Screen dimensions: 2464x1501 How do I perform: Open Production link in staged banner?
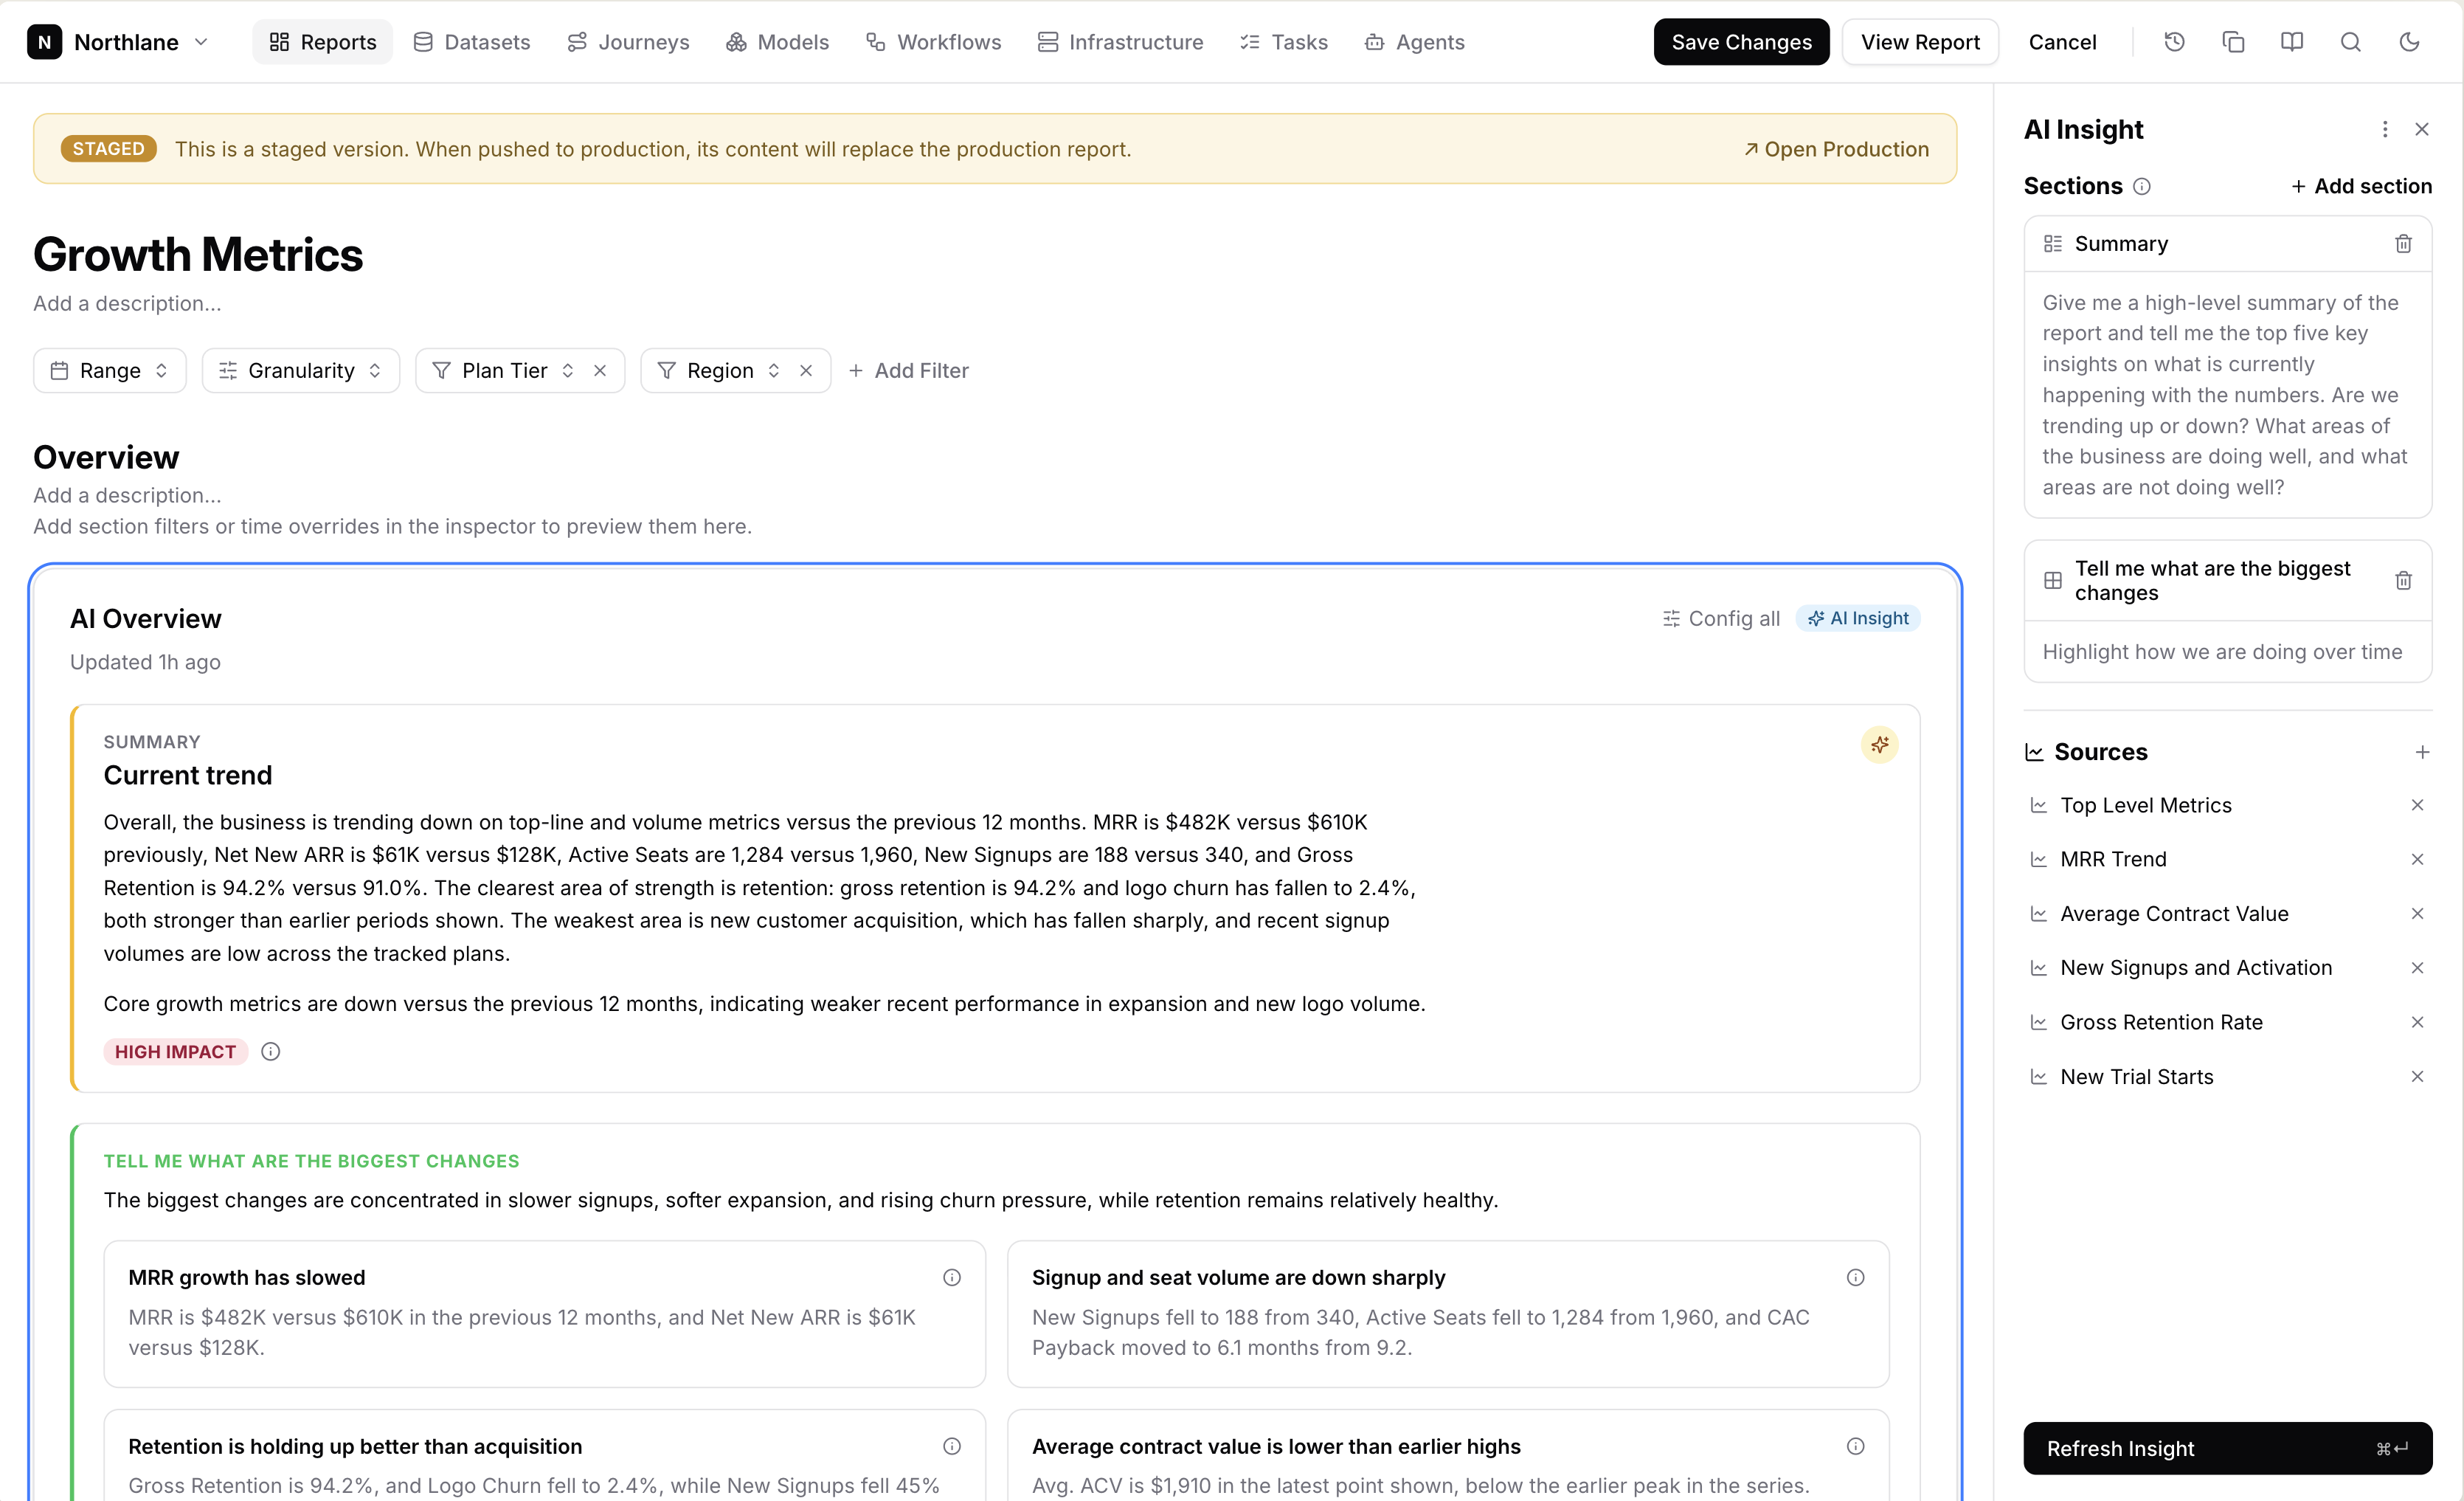1836,149
